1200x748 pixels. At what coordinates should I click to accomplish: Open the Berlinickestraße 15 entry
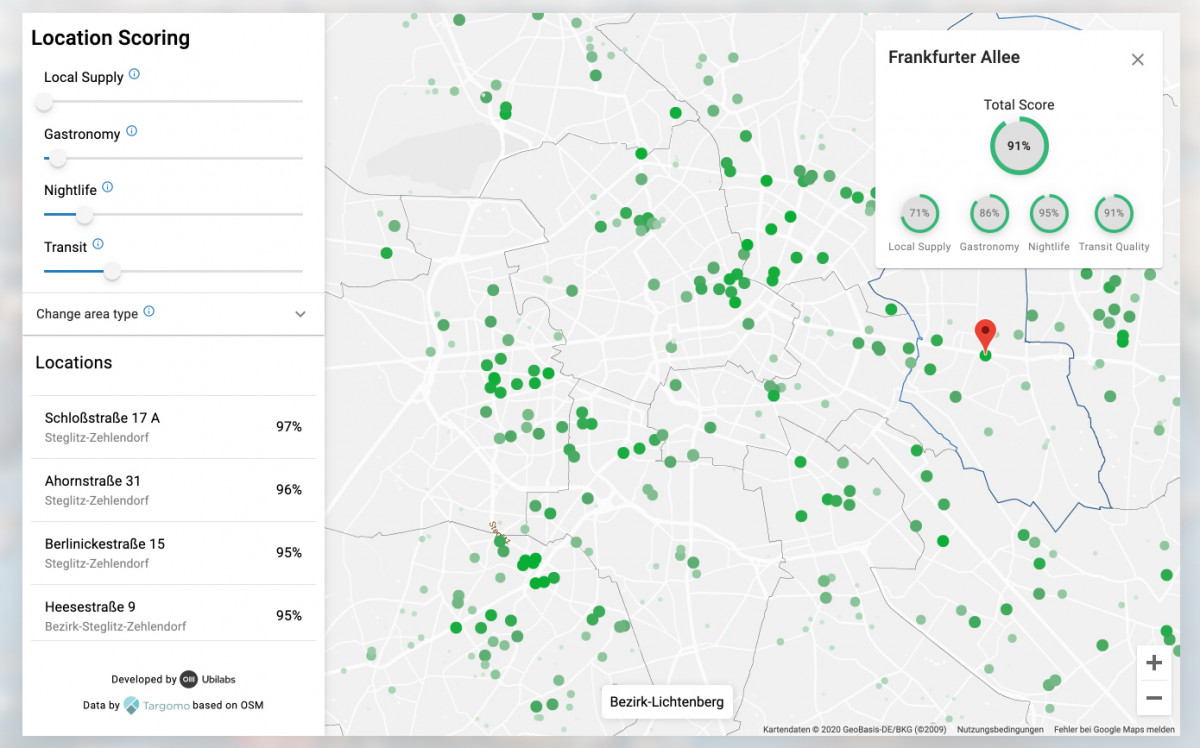[x=173, y=552]
